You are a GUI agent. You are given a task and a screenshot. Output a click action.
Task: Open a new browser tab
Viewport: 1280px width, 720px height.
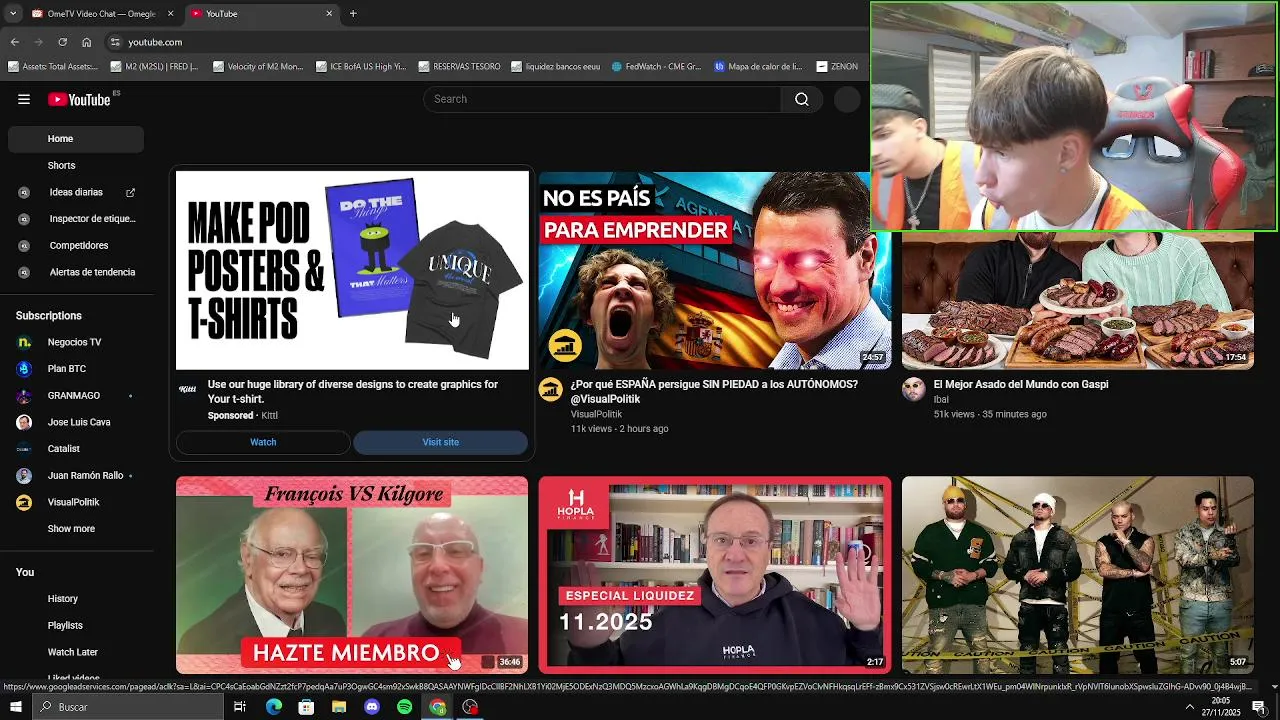tap(353, 14)
